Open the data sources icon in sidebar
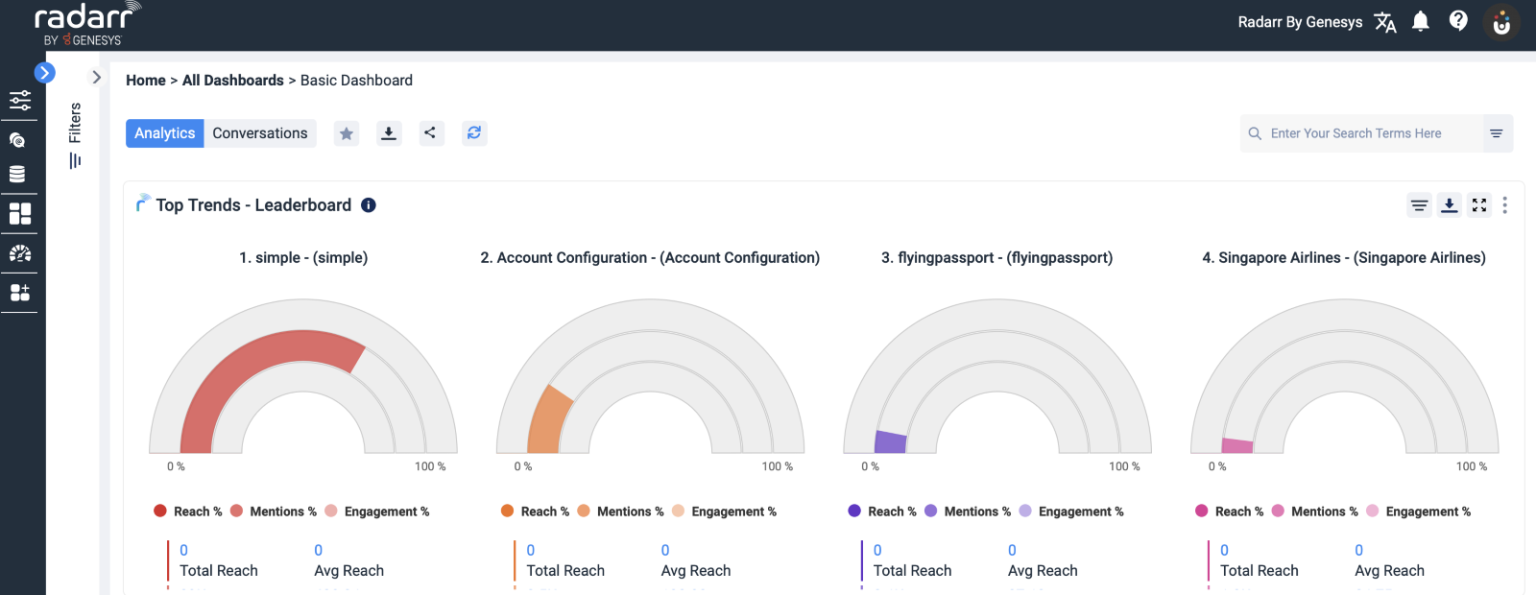The height and width of the screenshot is (595, 1536). point(19,173)
